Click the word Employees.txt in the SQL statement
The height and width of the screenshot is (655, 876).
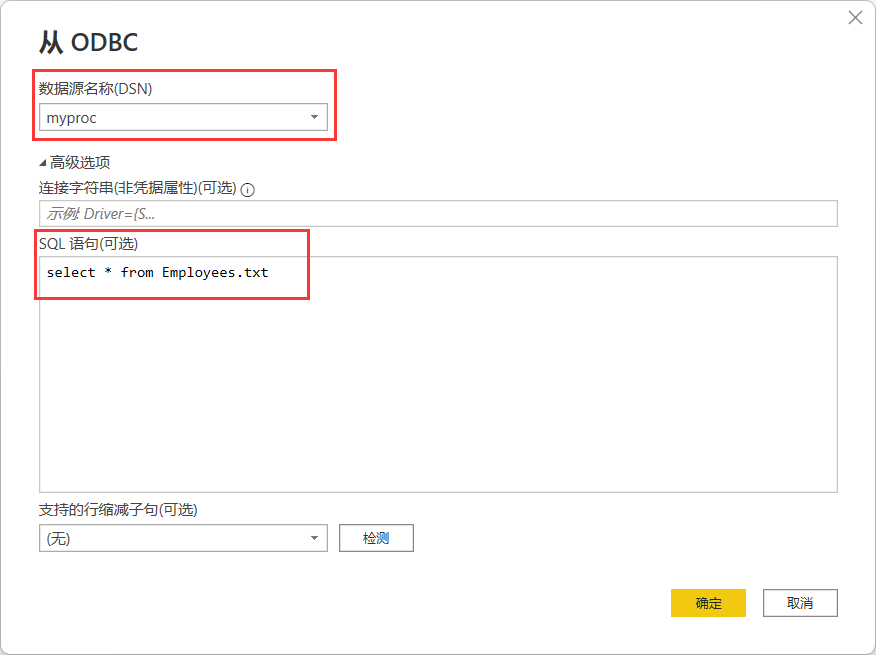pos(215,272)
